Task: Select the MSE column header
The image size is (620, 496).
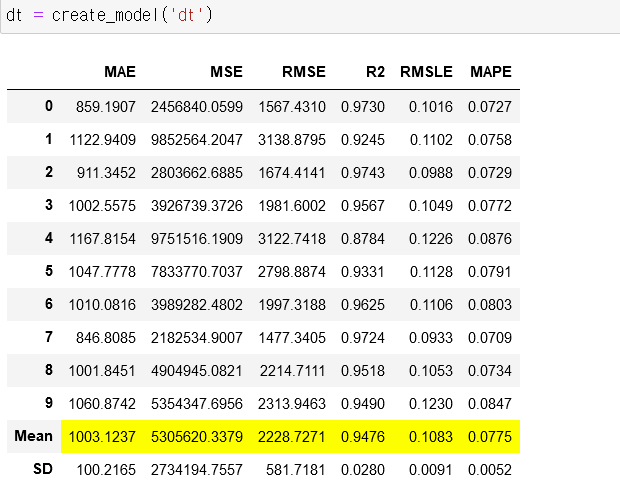Action: point(226,72)
